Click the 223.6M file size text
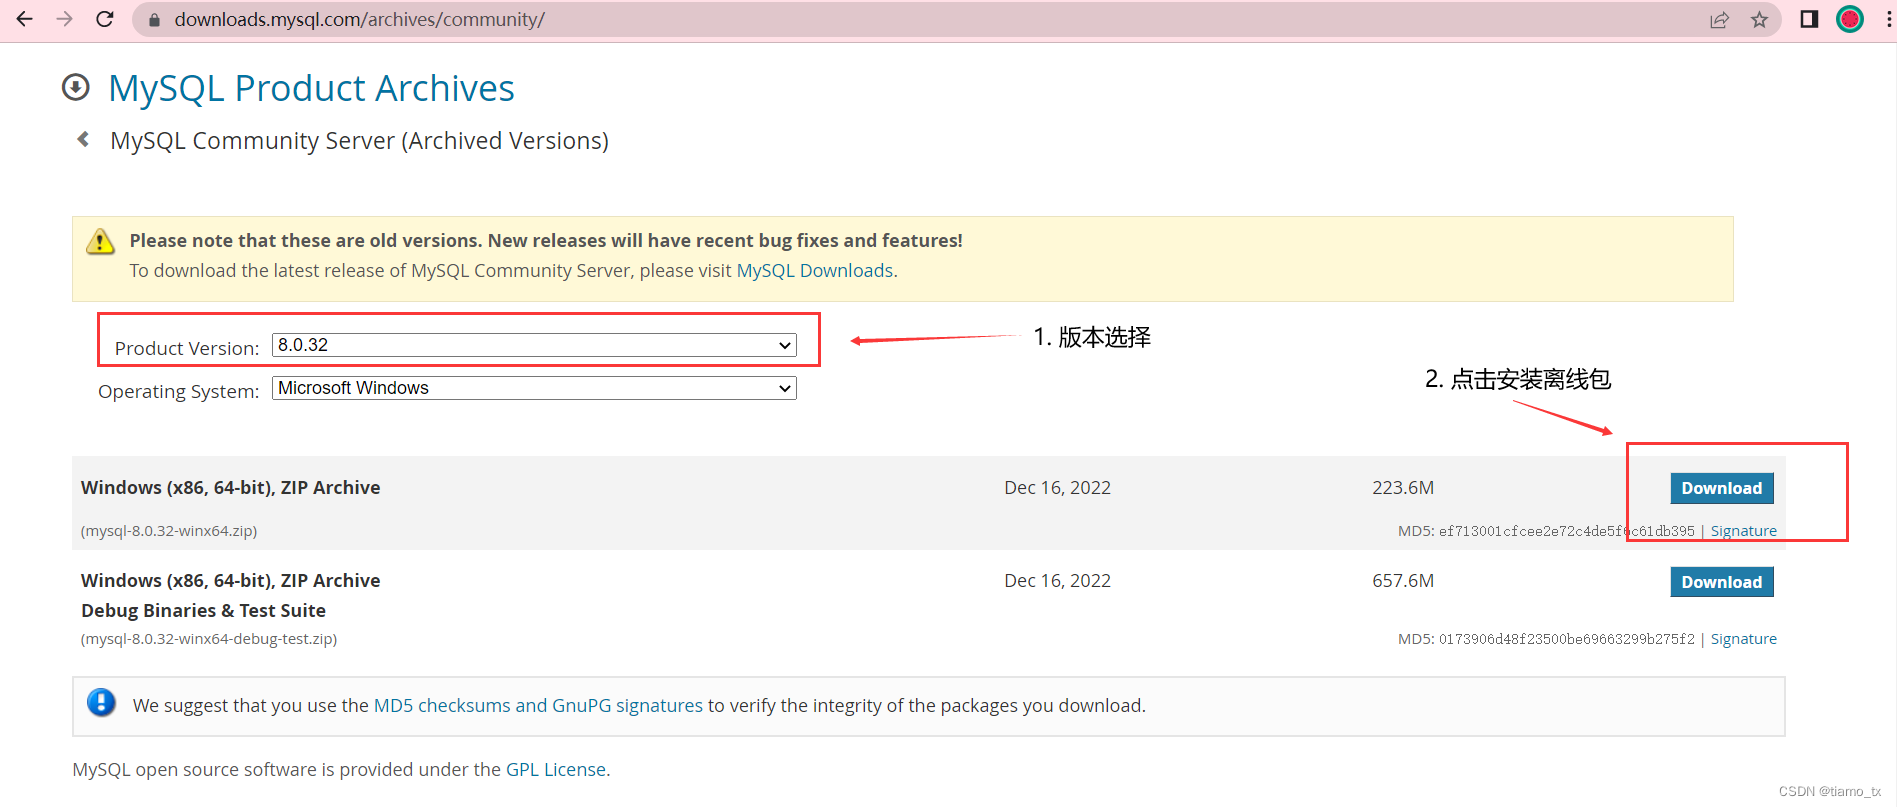This screenshot has height=807, width=1897. (1403, 488)
